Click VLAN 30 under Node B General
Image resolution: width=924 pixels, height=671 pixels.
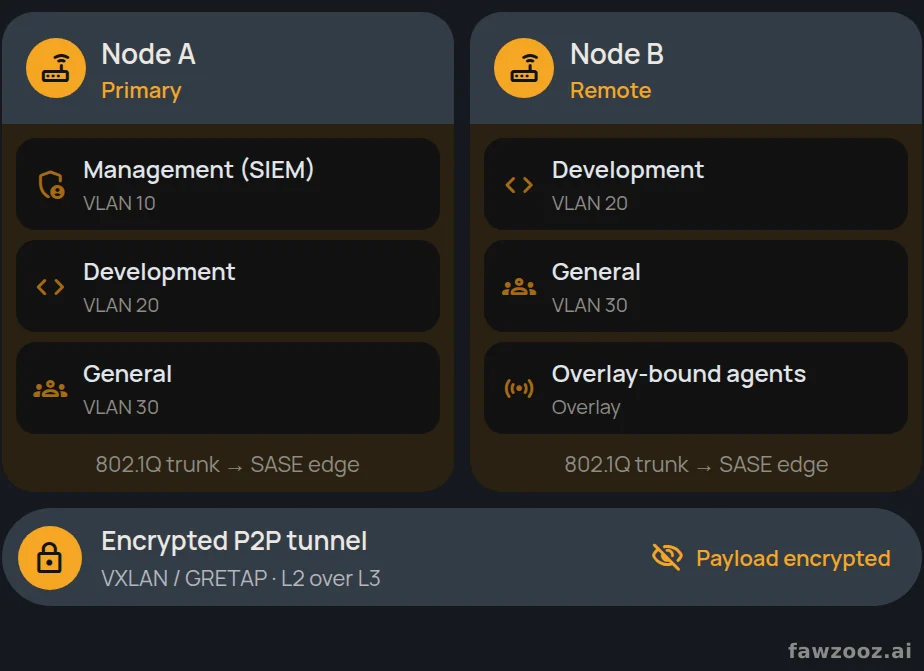[x=590, y=305]
